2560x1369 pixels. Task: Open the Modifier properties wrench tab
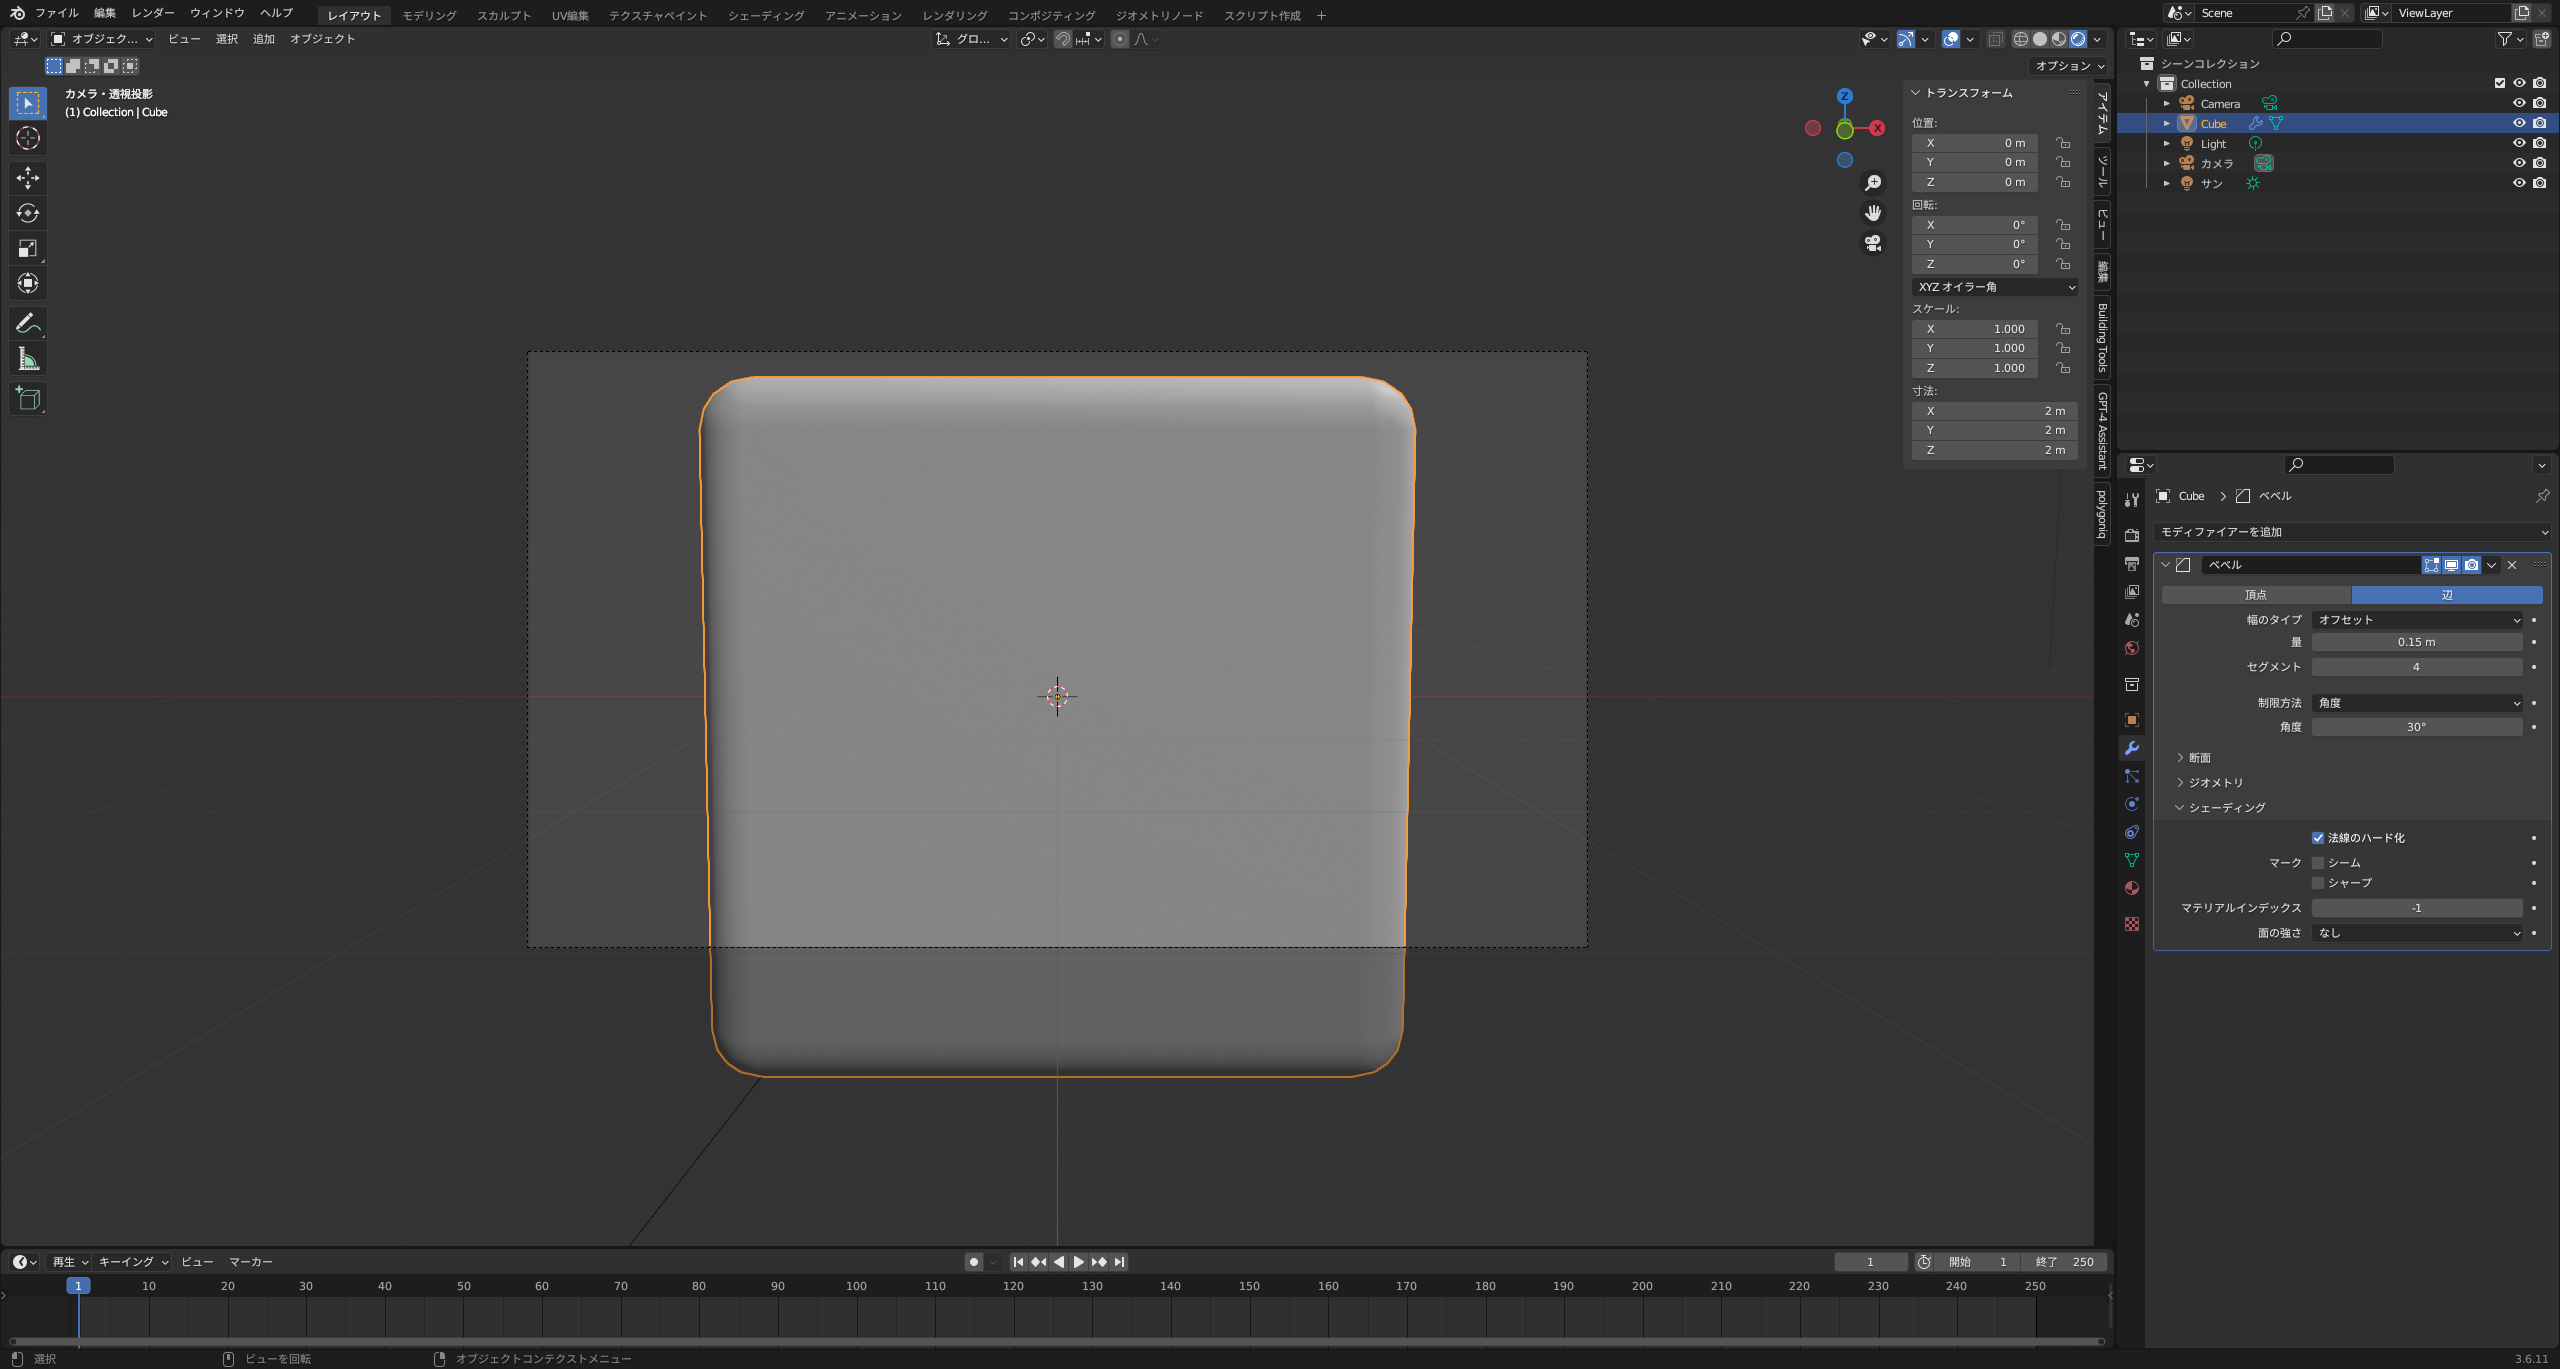(x=2131, y=748)
